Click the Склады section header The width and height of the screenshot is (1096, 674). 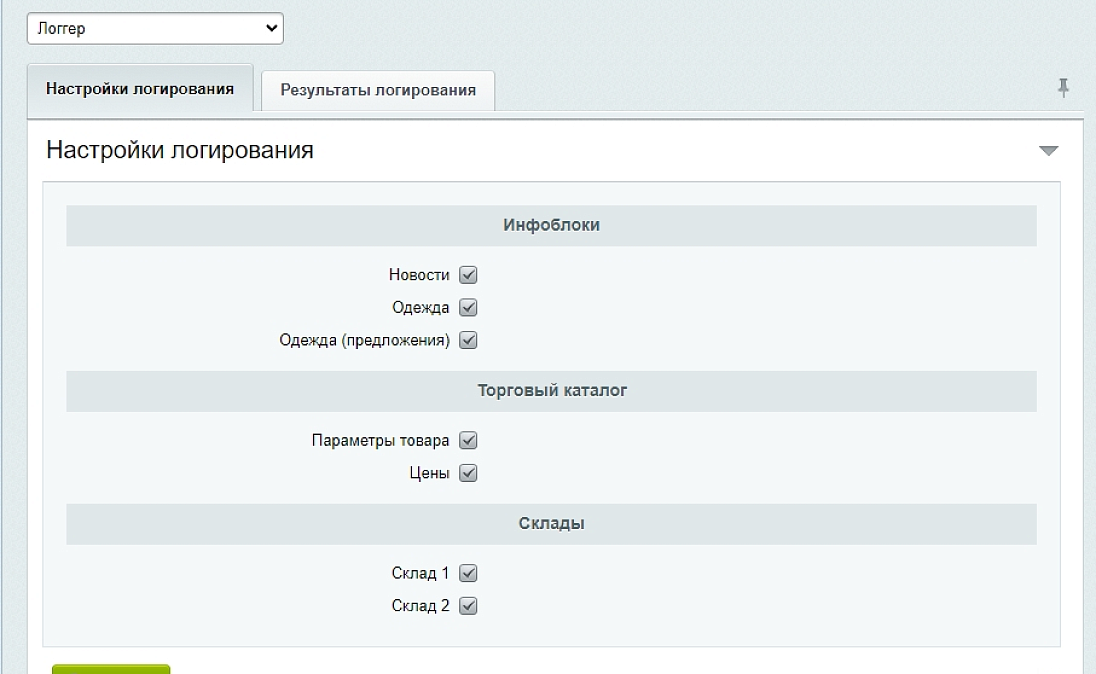[x=551, y=524]
